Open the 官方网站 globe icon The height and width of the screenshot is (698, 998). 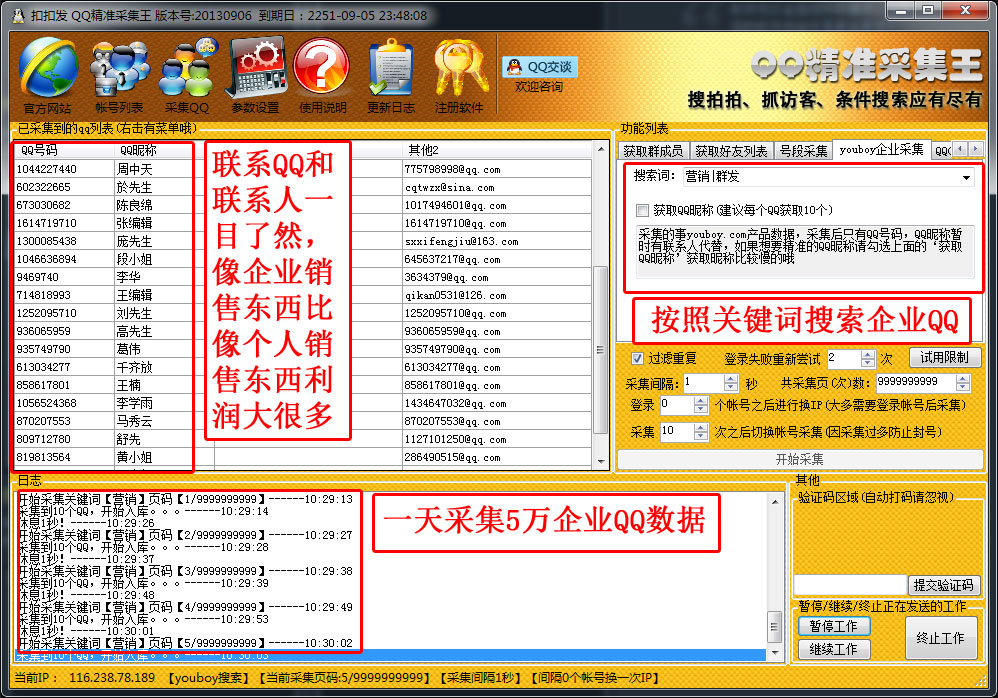point(48,75)
